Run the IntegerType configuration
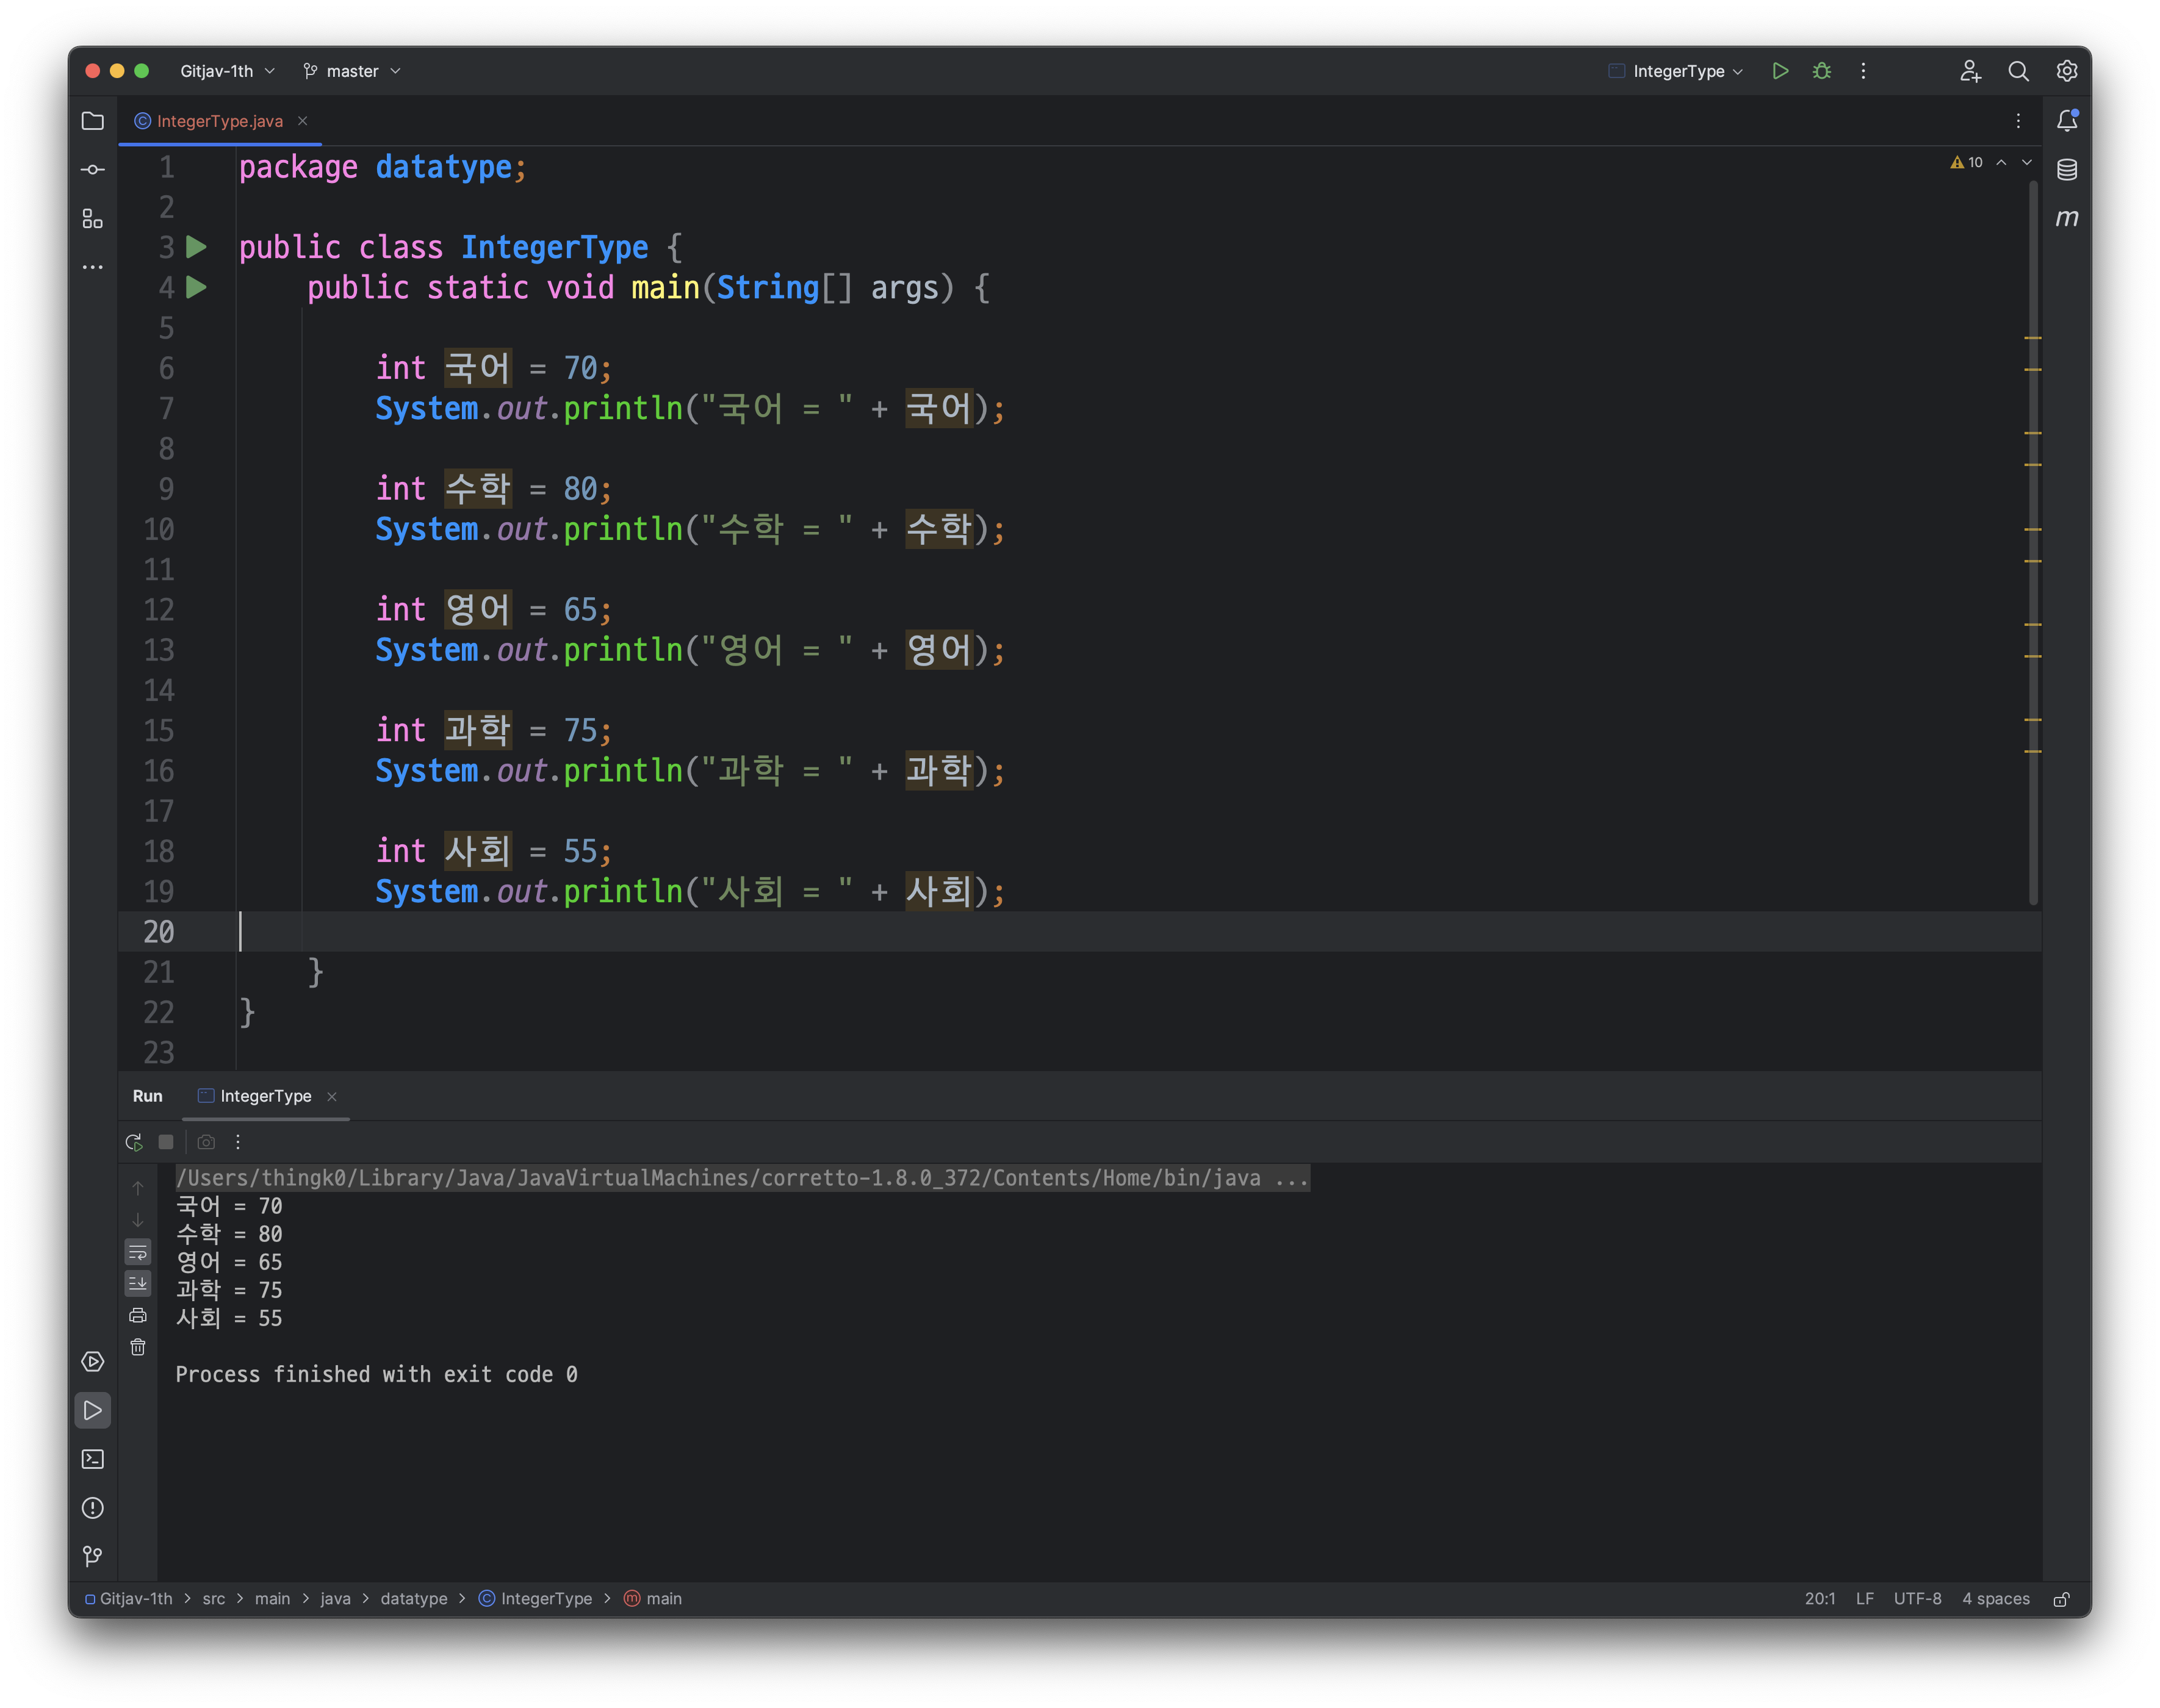 [x=1780, y=71]
